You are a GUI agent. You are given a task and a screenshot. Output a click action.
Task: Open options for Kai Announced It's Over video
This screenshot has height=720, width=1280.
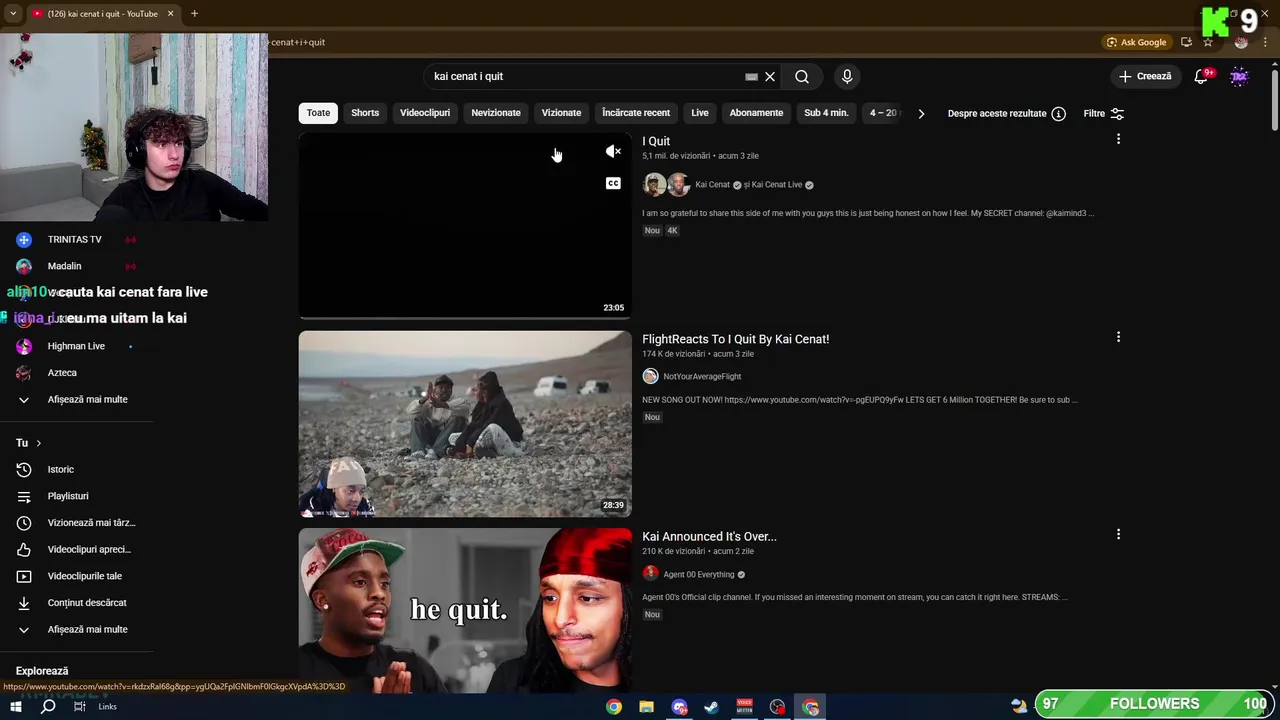(1118, 534)
